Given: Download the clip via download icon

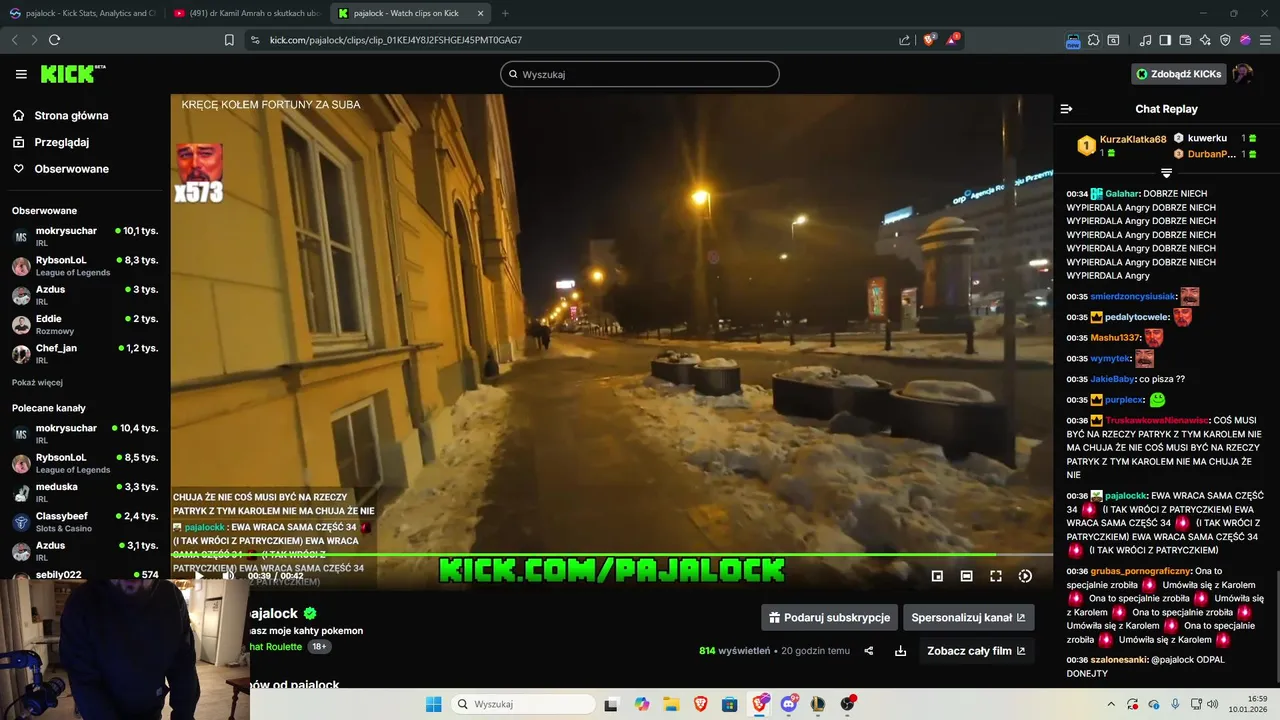Looking at the screenshot, I should pyautogui.click(x=900, y=651).
